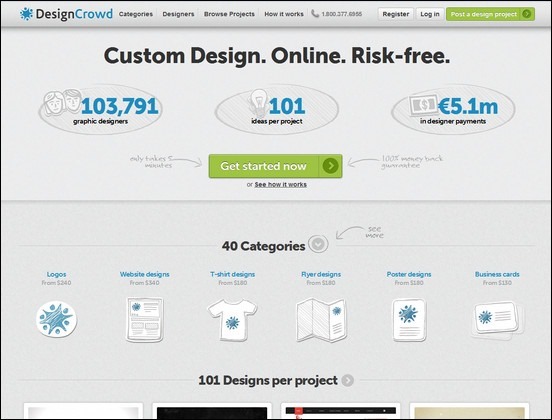552x420 pixels.
Task: Click the T-shirt sketch icon
Action: click(x=232, y=320)
